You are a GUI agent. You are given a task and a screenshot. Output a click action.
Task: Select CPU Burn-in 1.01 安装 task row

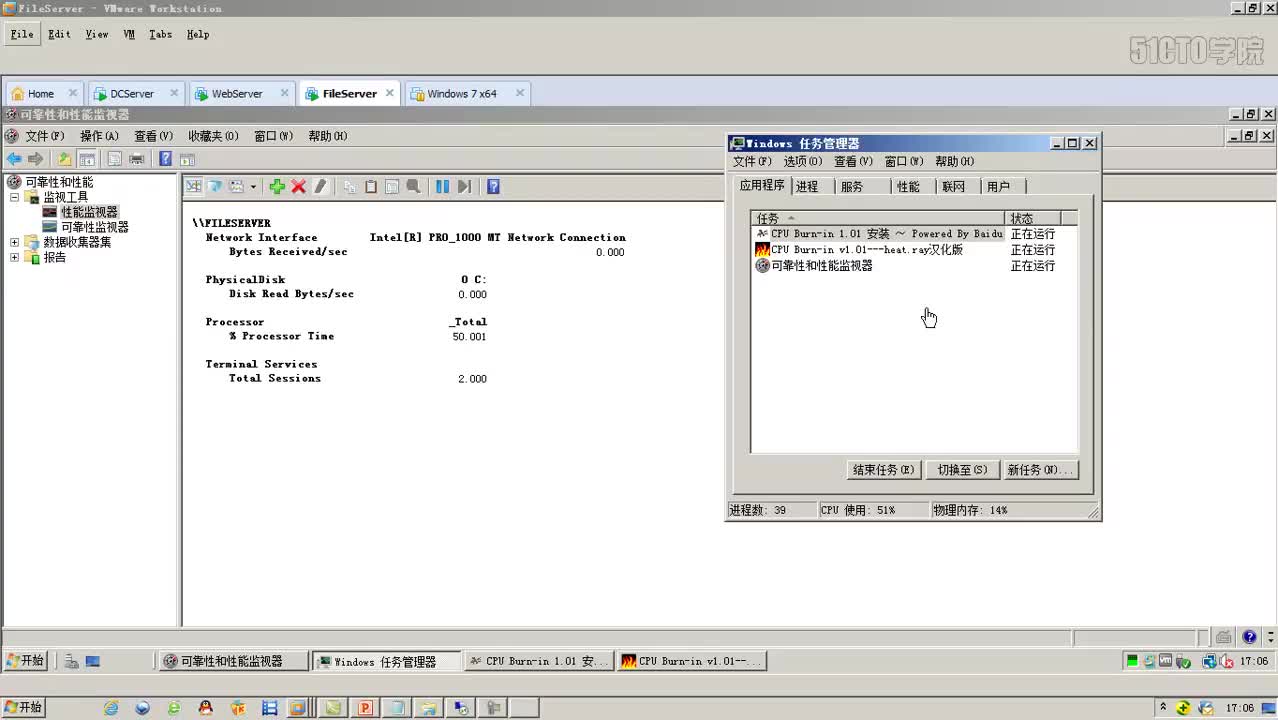(x=915, y=234)
